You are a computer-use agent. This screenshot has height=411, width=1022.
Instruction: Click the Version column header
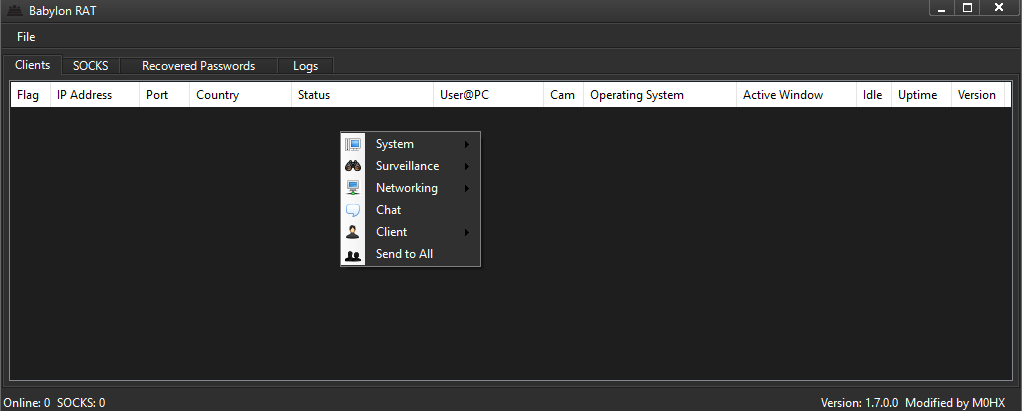[x=978, y=95]
